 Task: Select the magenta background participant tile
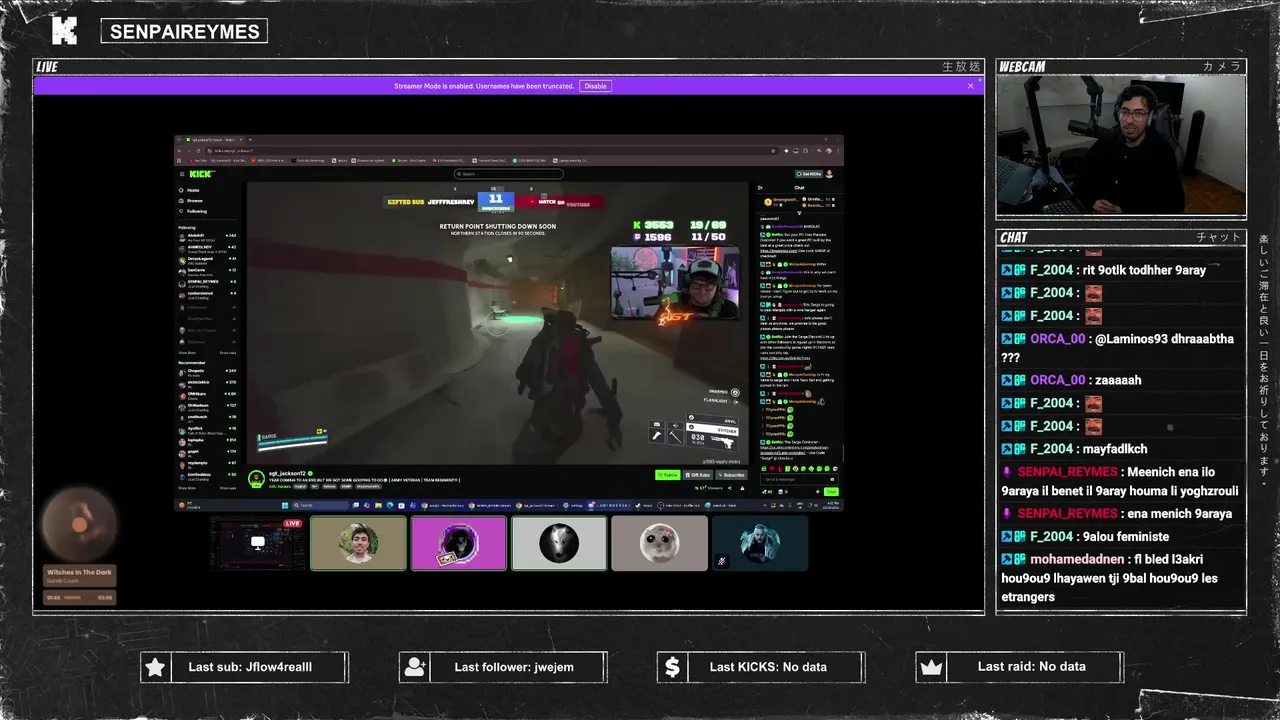tap(459, 543)
